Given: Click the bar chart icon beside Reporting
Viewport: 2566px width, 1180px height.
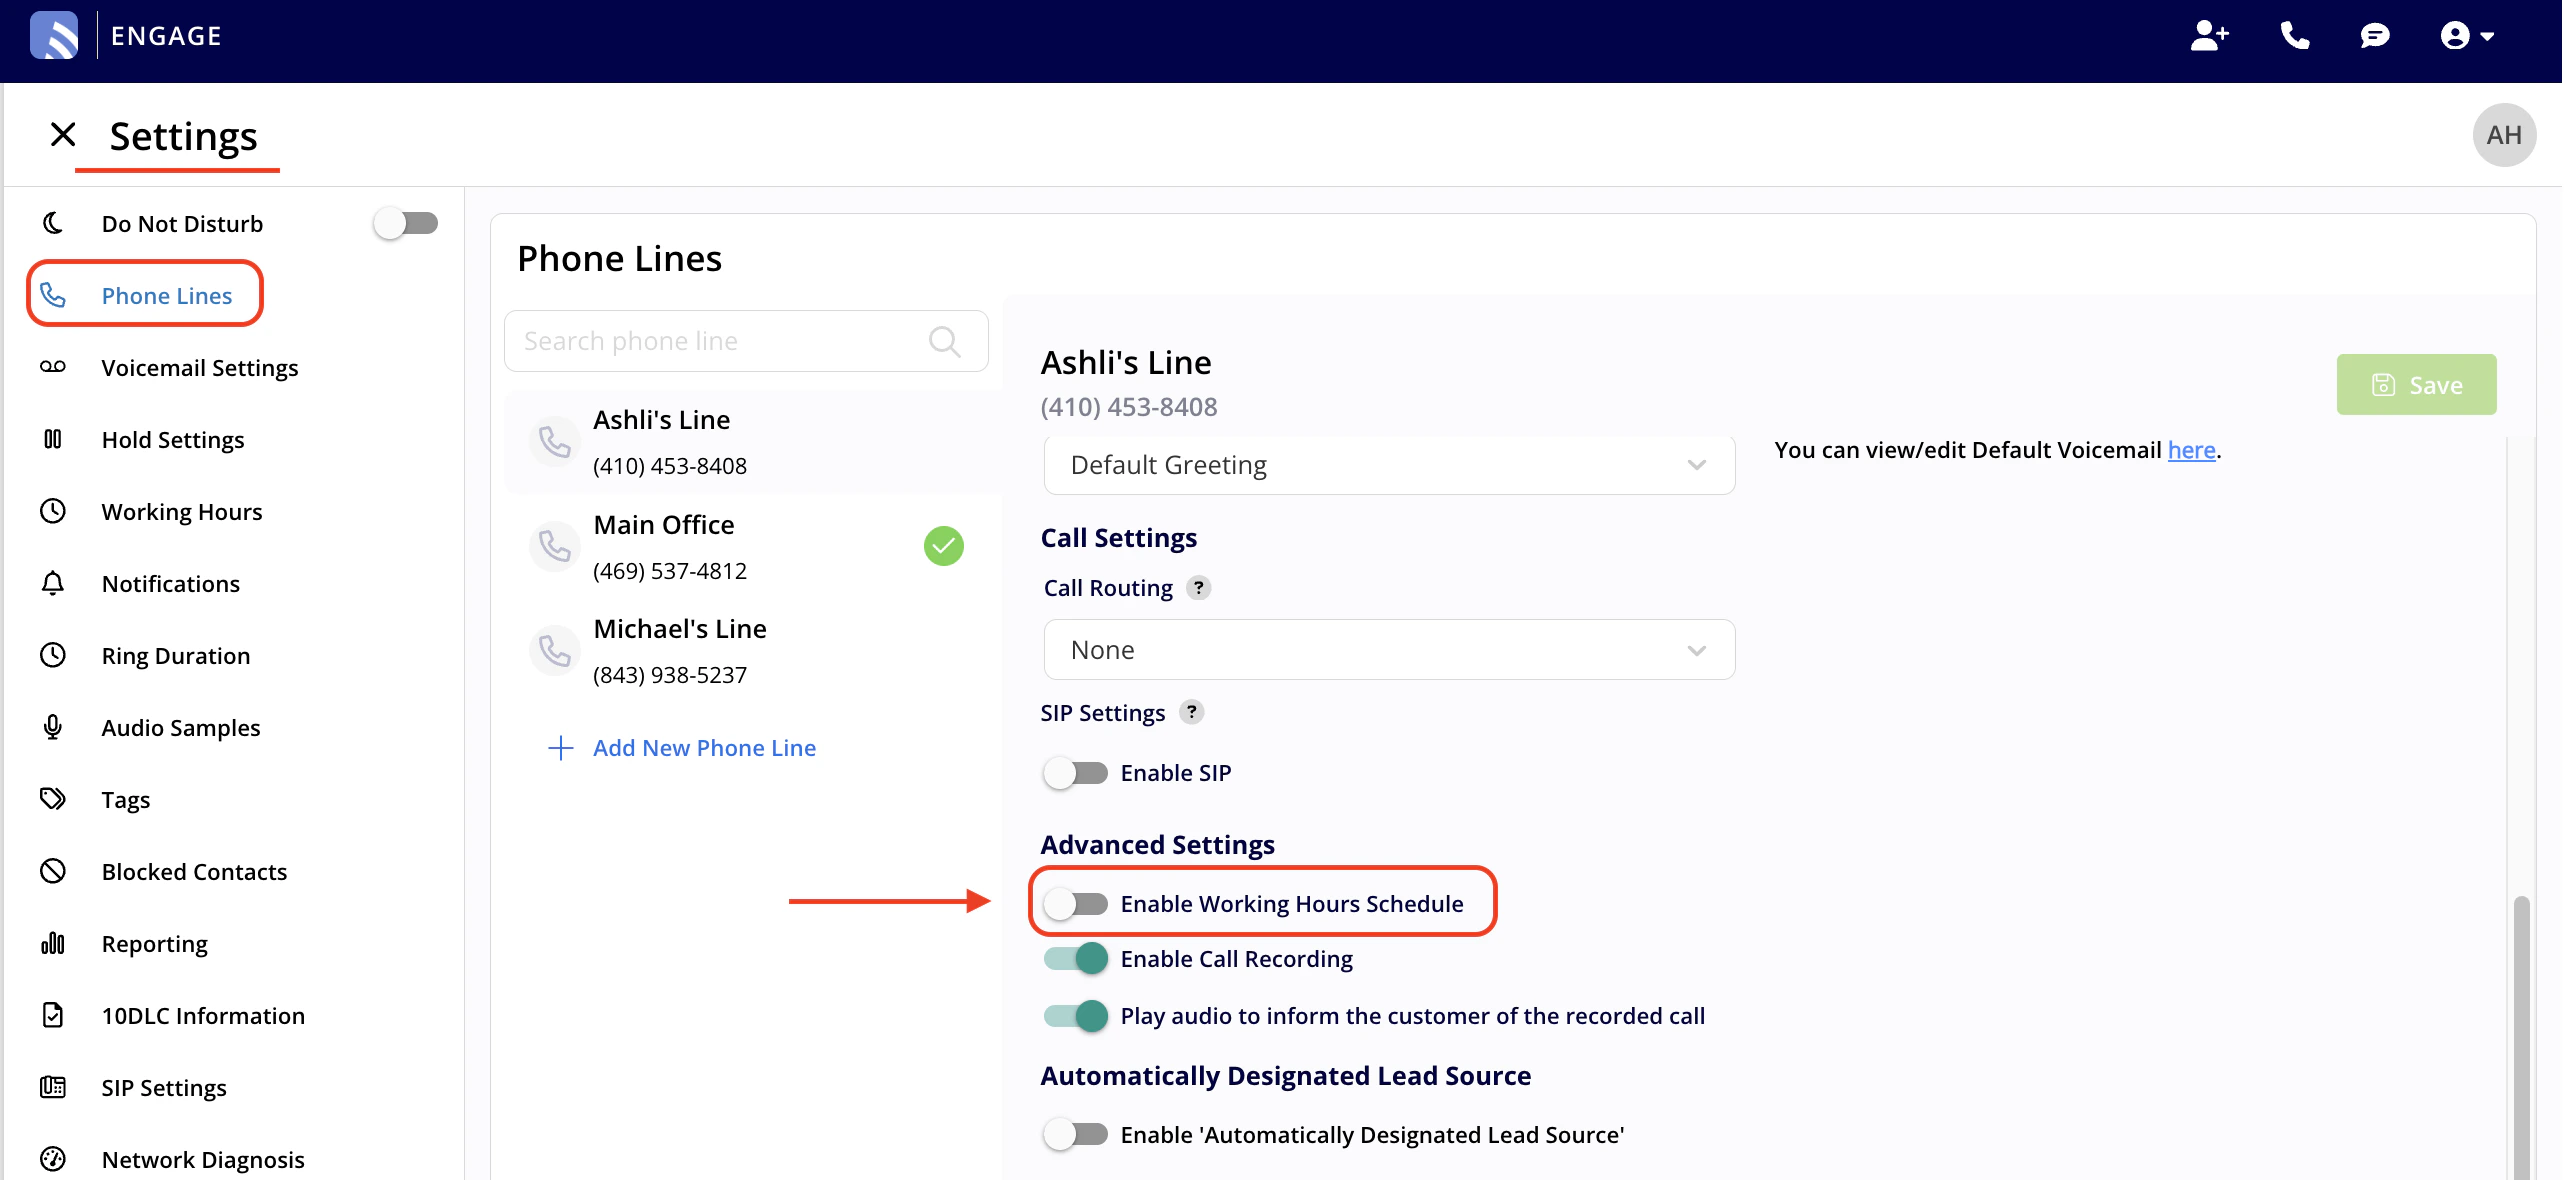Looking at the screenshot, I should [x=53, y=943].
